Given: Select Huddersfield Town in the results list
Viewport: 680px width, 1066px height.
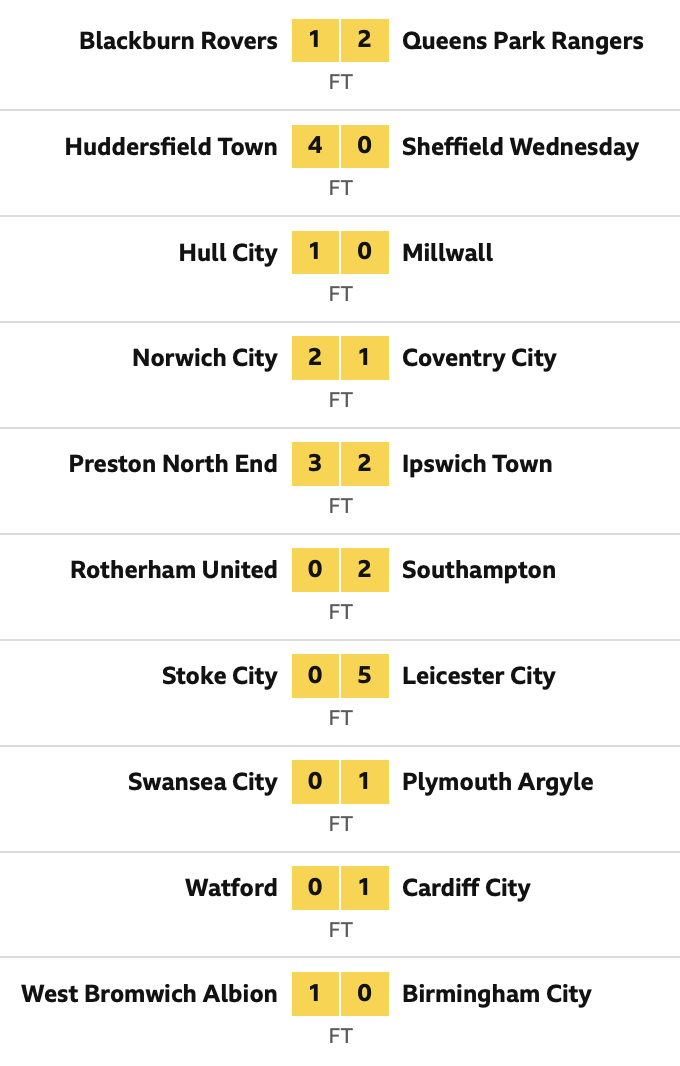Looking at the screenshot, I should [x=171, y=147].
